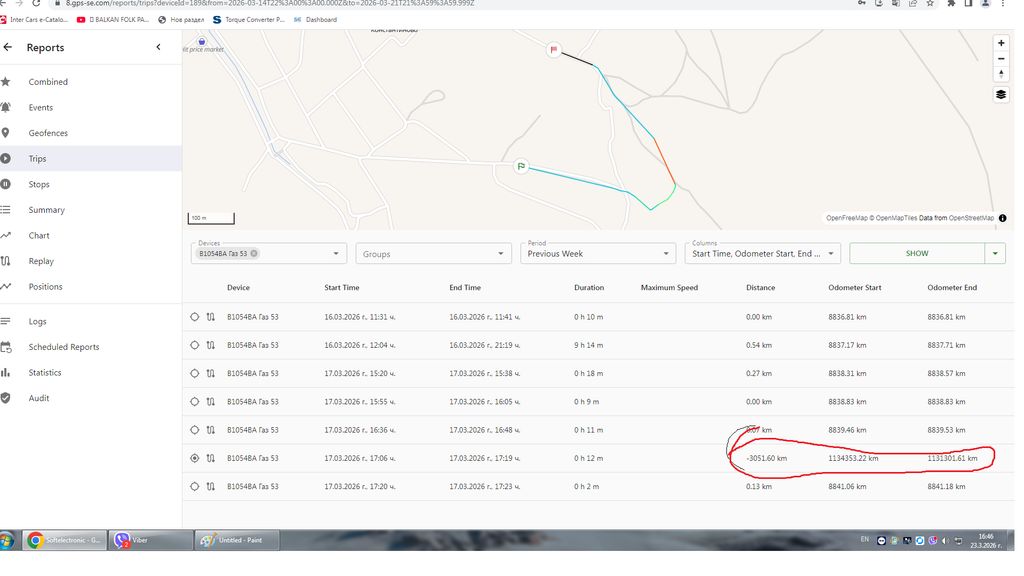The height and width of the screenshot is (576, 1024).
Task: Click the Distance column header
Action: tap(760, 288)
